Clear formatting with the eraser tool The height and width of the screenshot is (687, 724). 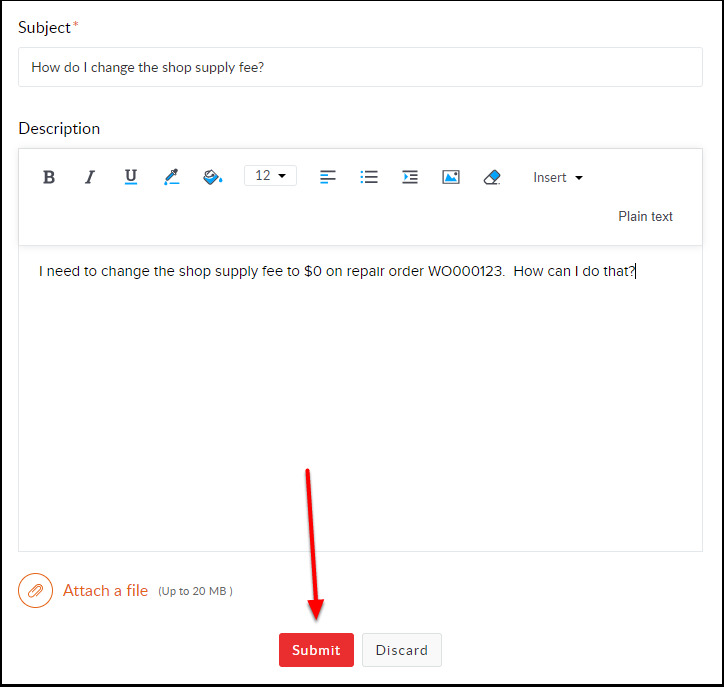tap(492, 177)
